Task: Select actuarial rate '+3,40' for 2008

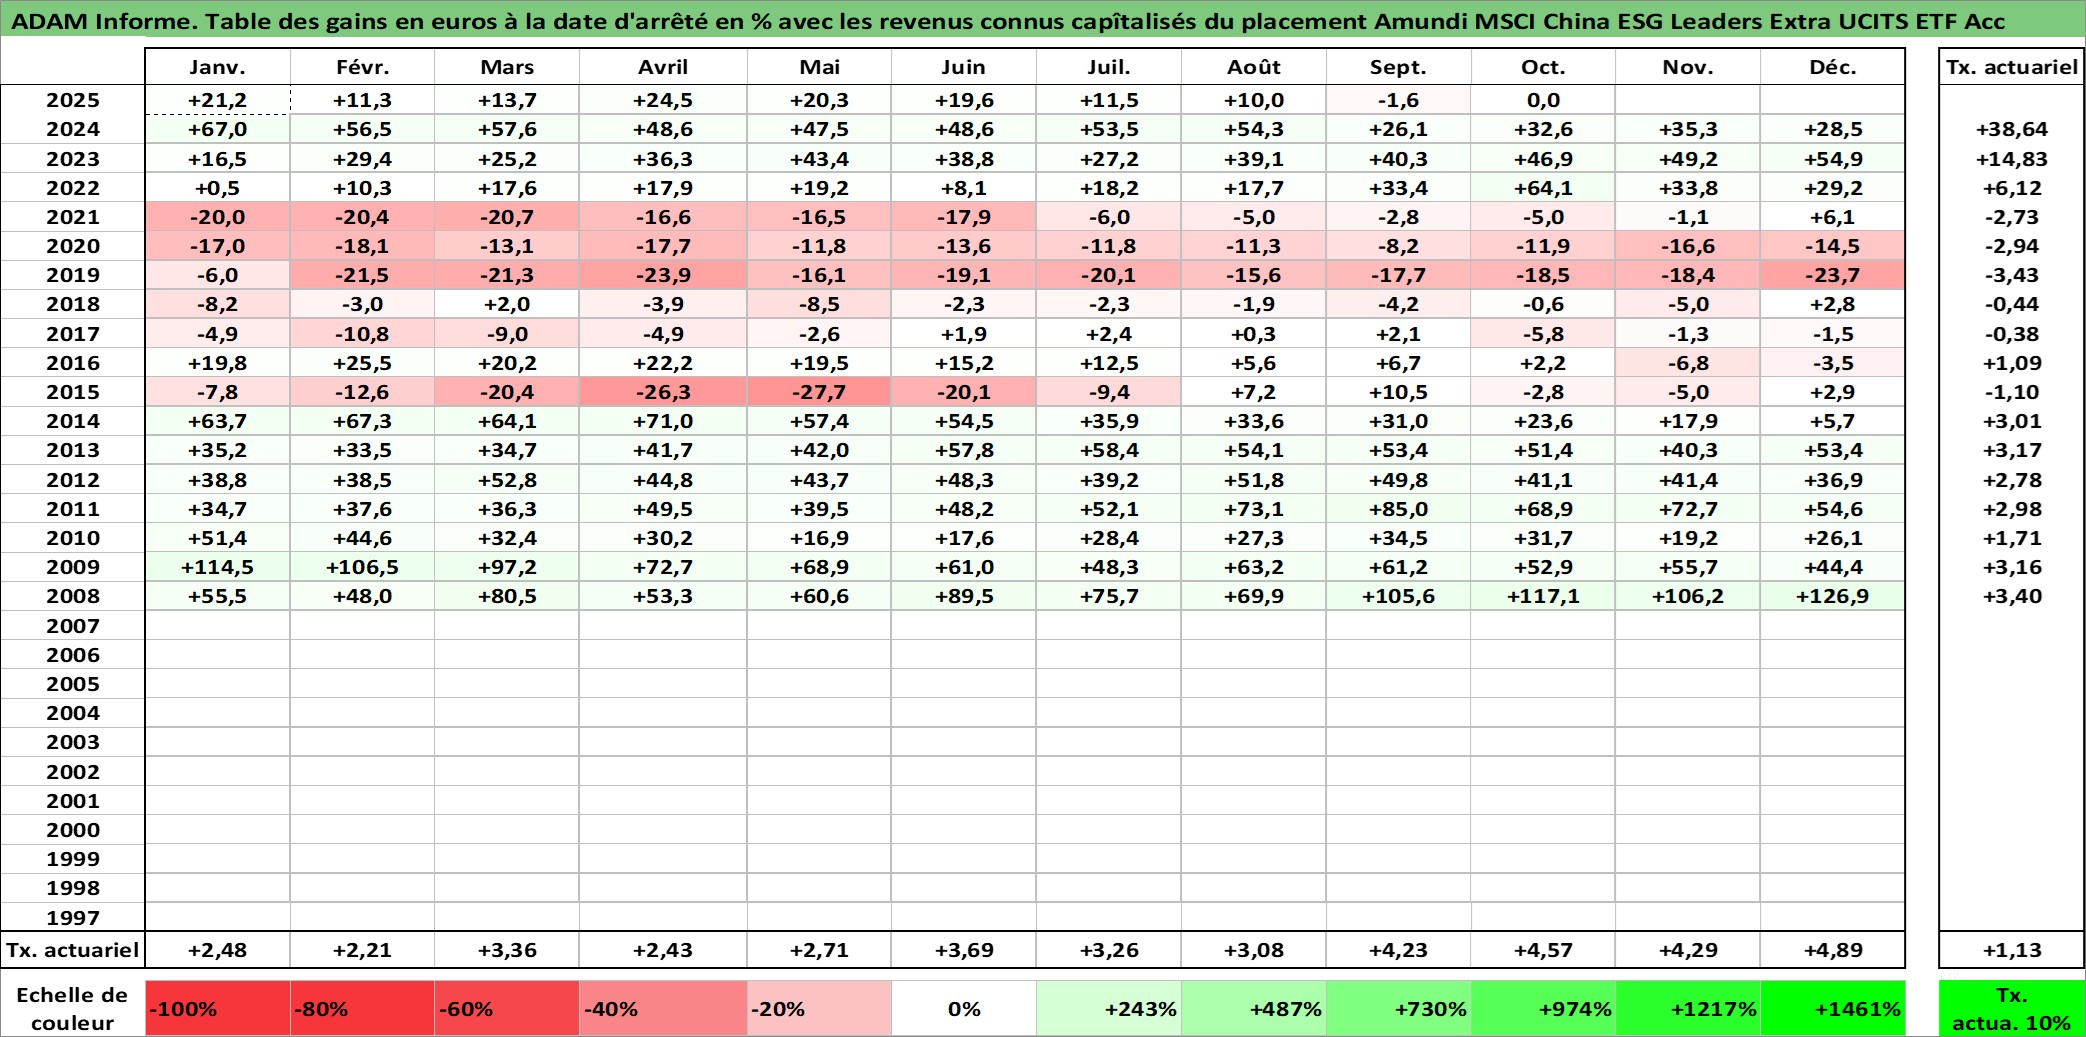Action: [x=2012, y=596]
